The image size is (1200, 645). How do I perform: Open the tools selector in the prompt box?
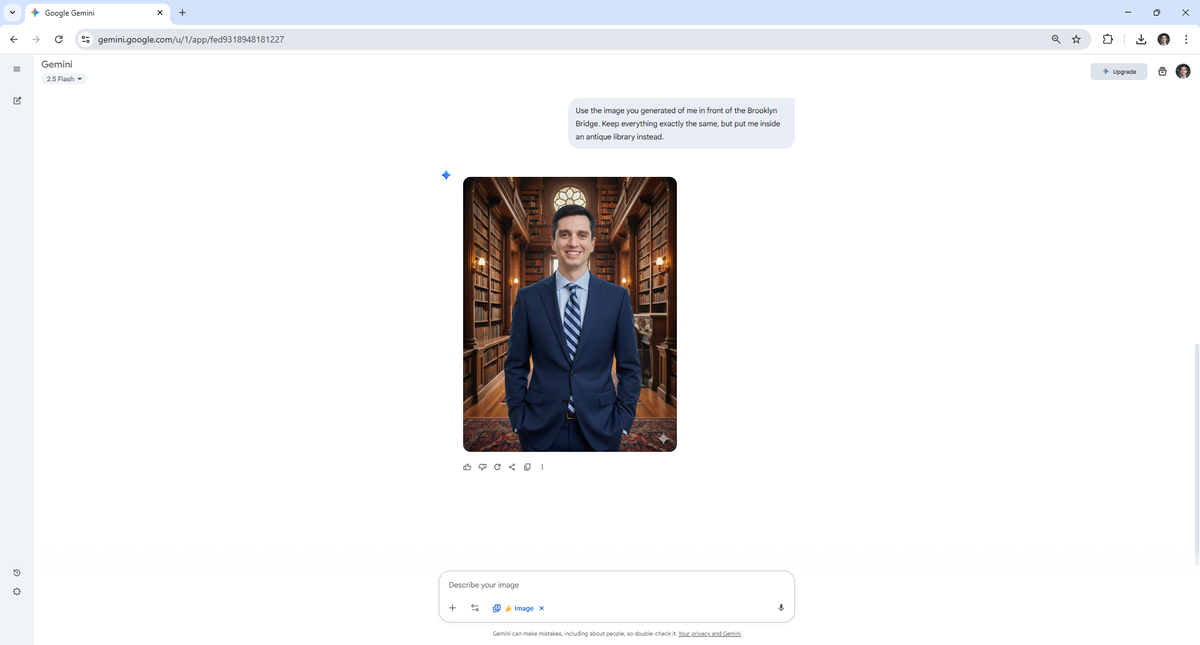click(x=475, y=608)
